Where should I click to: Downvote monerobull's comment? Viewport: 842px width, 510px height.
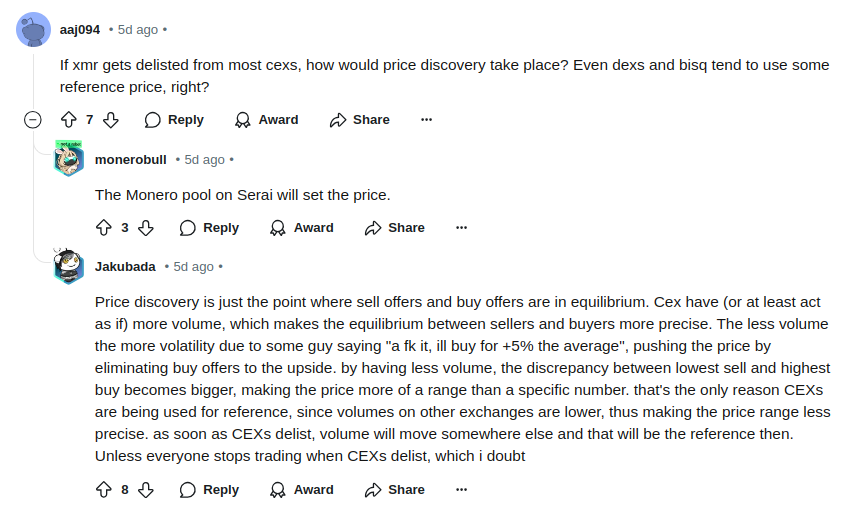[x=146, y=228]
